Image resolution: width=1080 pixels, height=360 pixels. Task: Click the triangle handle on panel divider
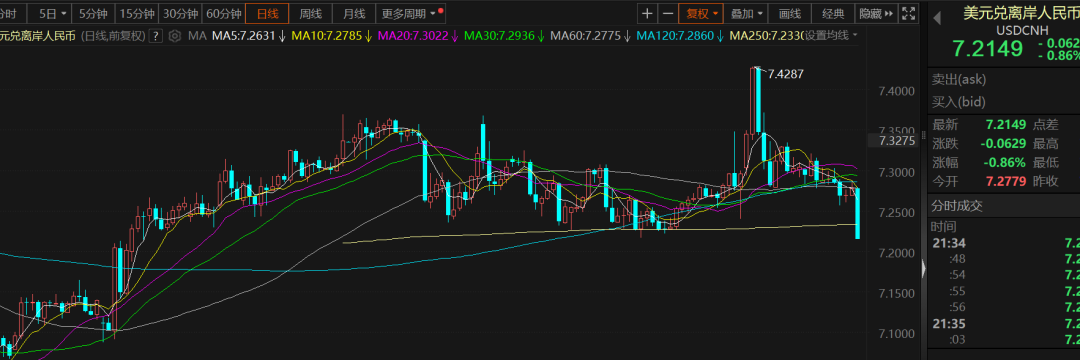924,268
